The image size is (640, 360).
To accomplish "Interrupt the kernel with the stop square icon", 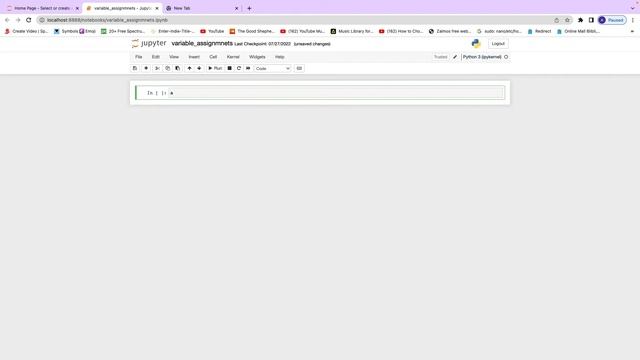I will (x=229, y=68).
